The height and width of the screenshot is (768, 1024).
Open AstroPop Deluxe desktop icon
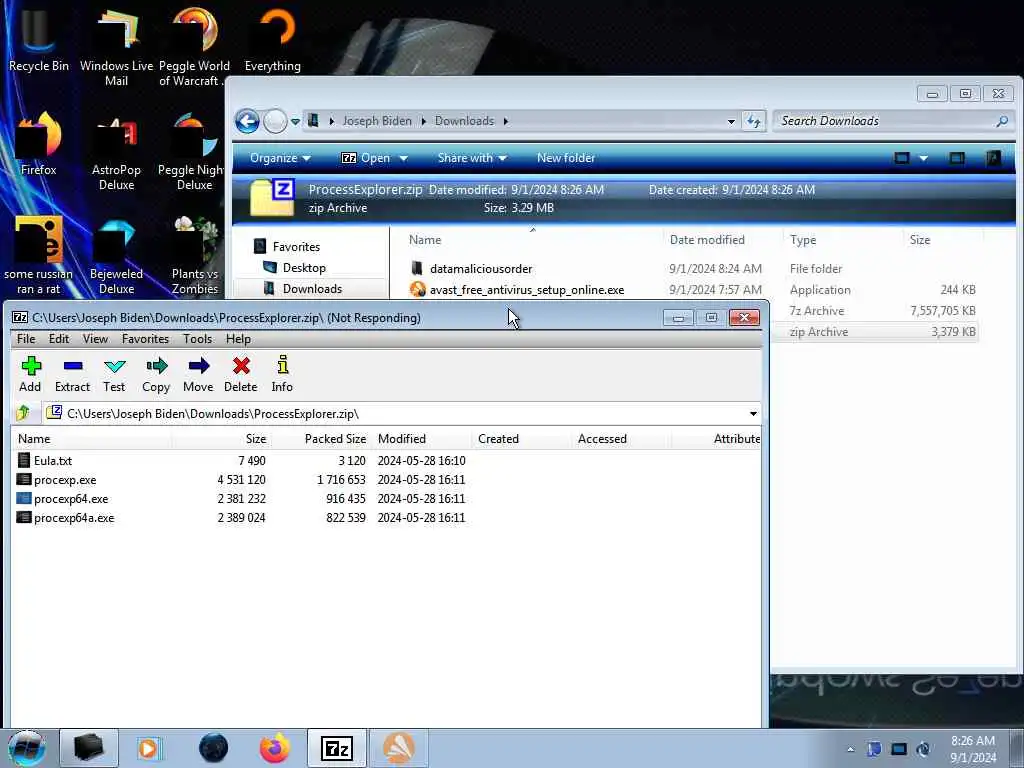point(116,152)
